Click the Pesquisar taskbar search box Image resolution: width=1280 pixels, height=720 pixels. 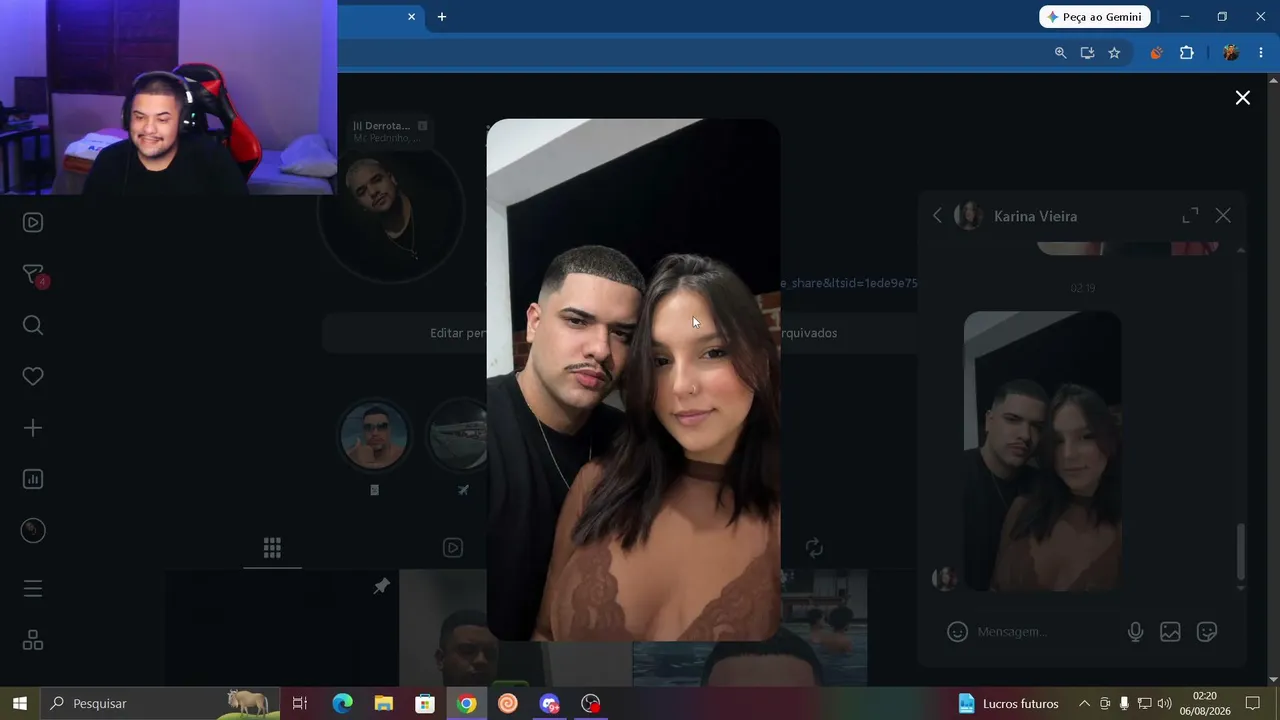160,703
